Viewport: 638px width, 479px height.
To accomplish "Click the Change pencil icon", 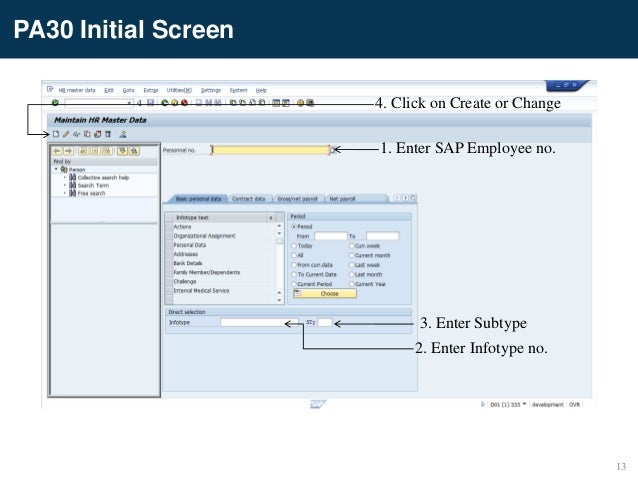I will click(x=66, y=134).
